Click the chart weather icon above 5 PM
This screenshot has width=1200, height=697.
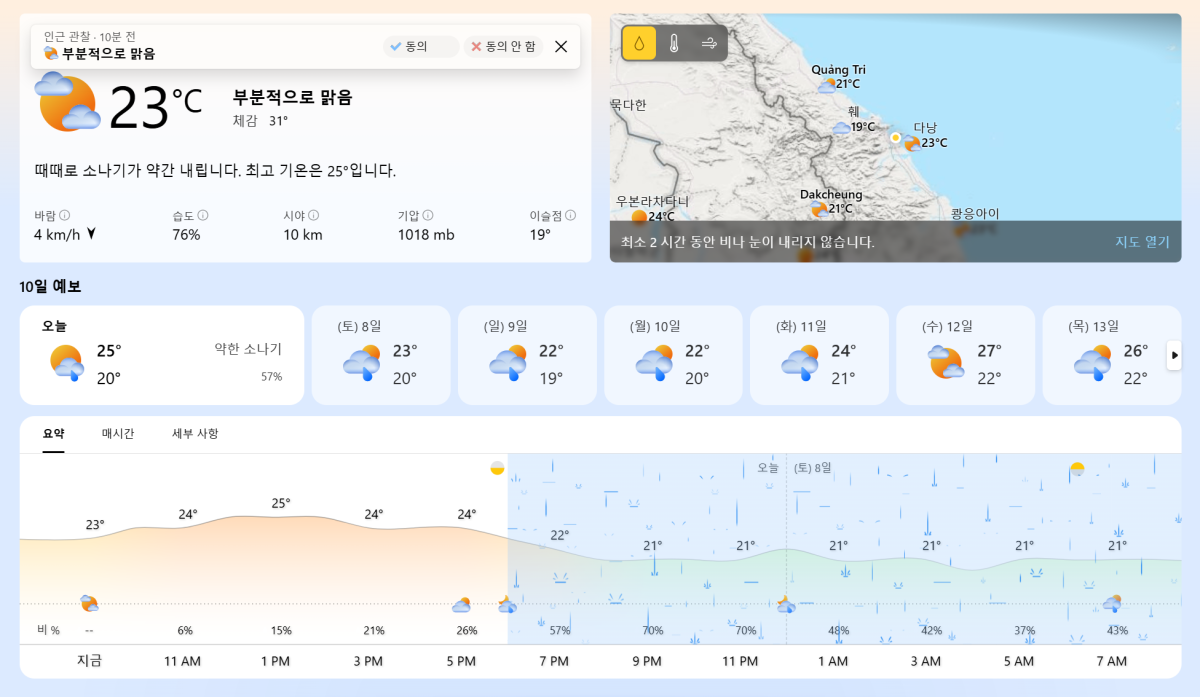(x=461, y=604)
